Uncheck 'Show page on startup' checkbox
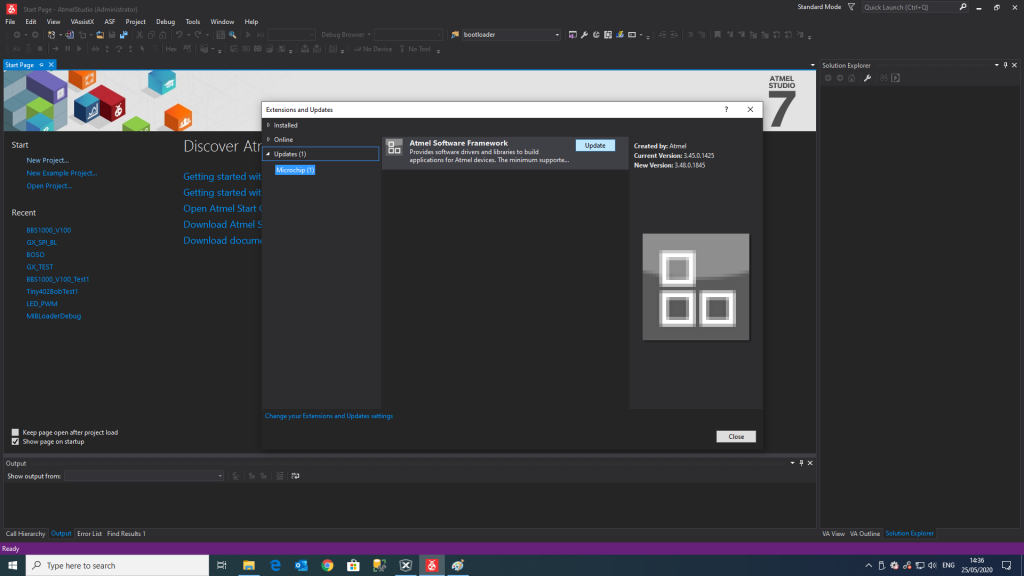The height and width of the screenshot is (576, 1024). [15, 441]
